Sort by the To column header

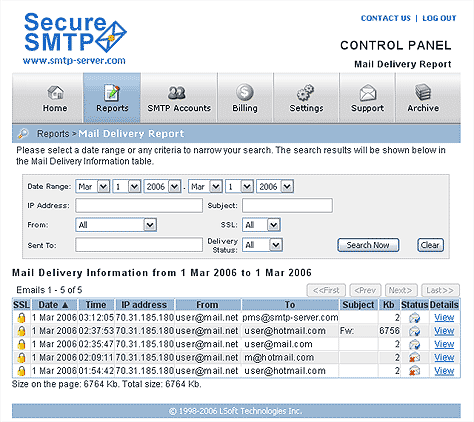(290, 305)
